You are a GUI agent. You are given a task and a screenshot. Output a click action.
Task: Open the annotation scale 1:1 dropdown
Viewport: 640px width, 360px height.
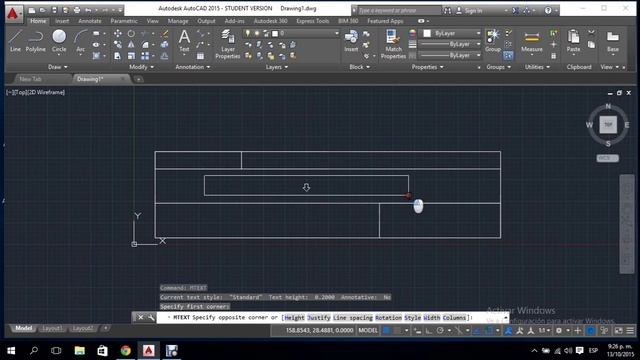coord(544,331)
